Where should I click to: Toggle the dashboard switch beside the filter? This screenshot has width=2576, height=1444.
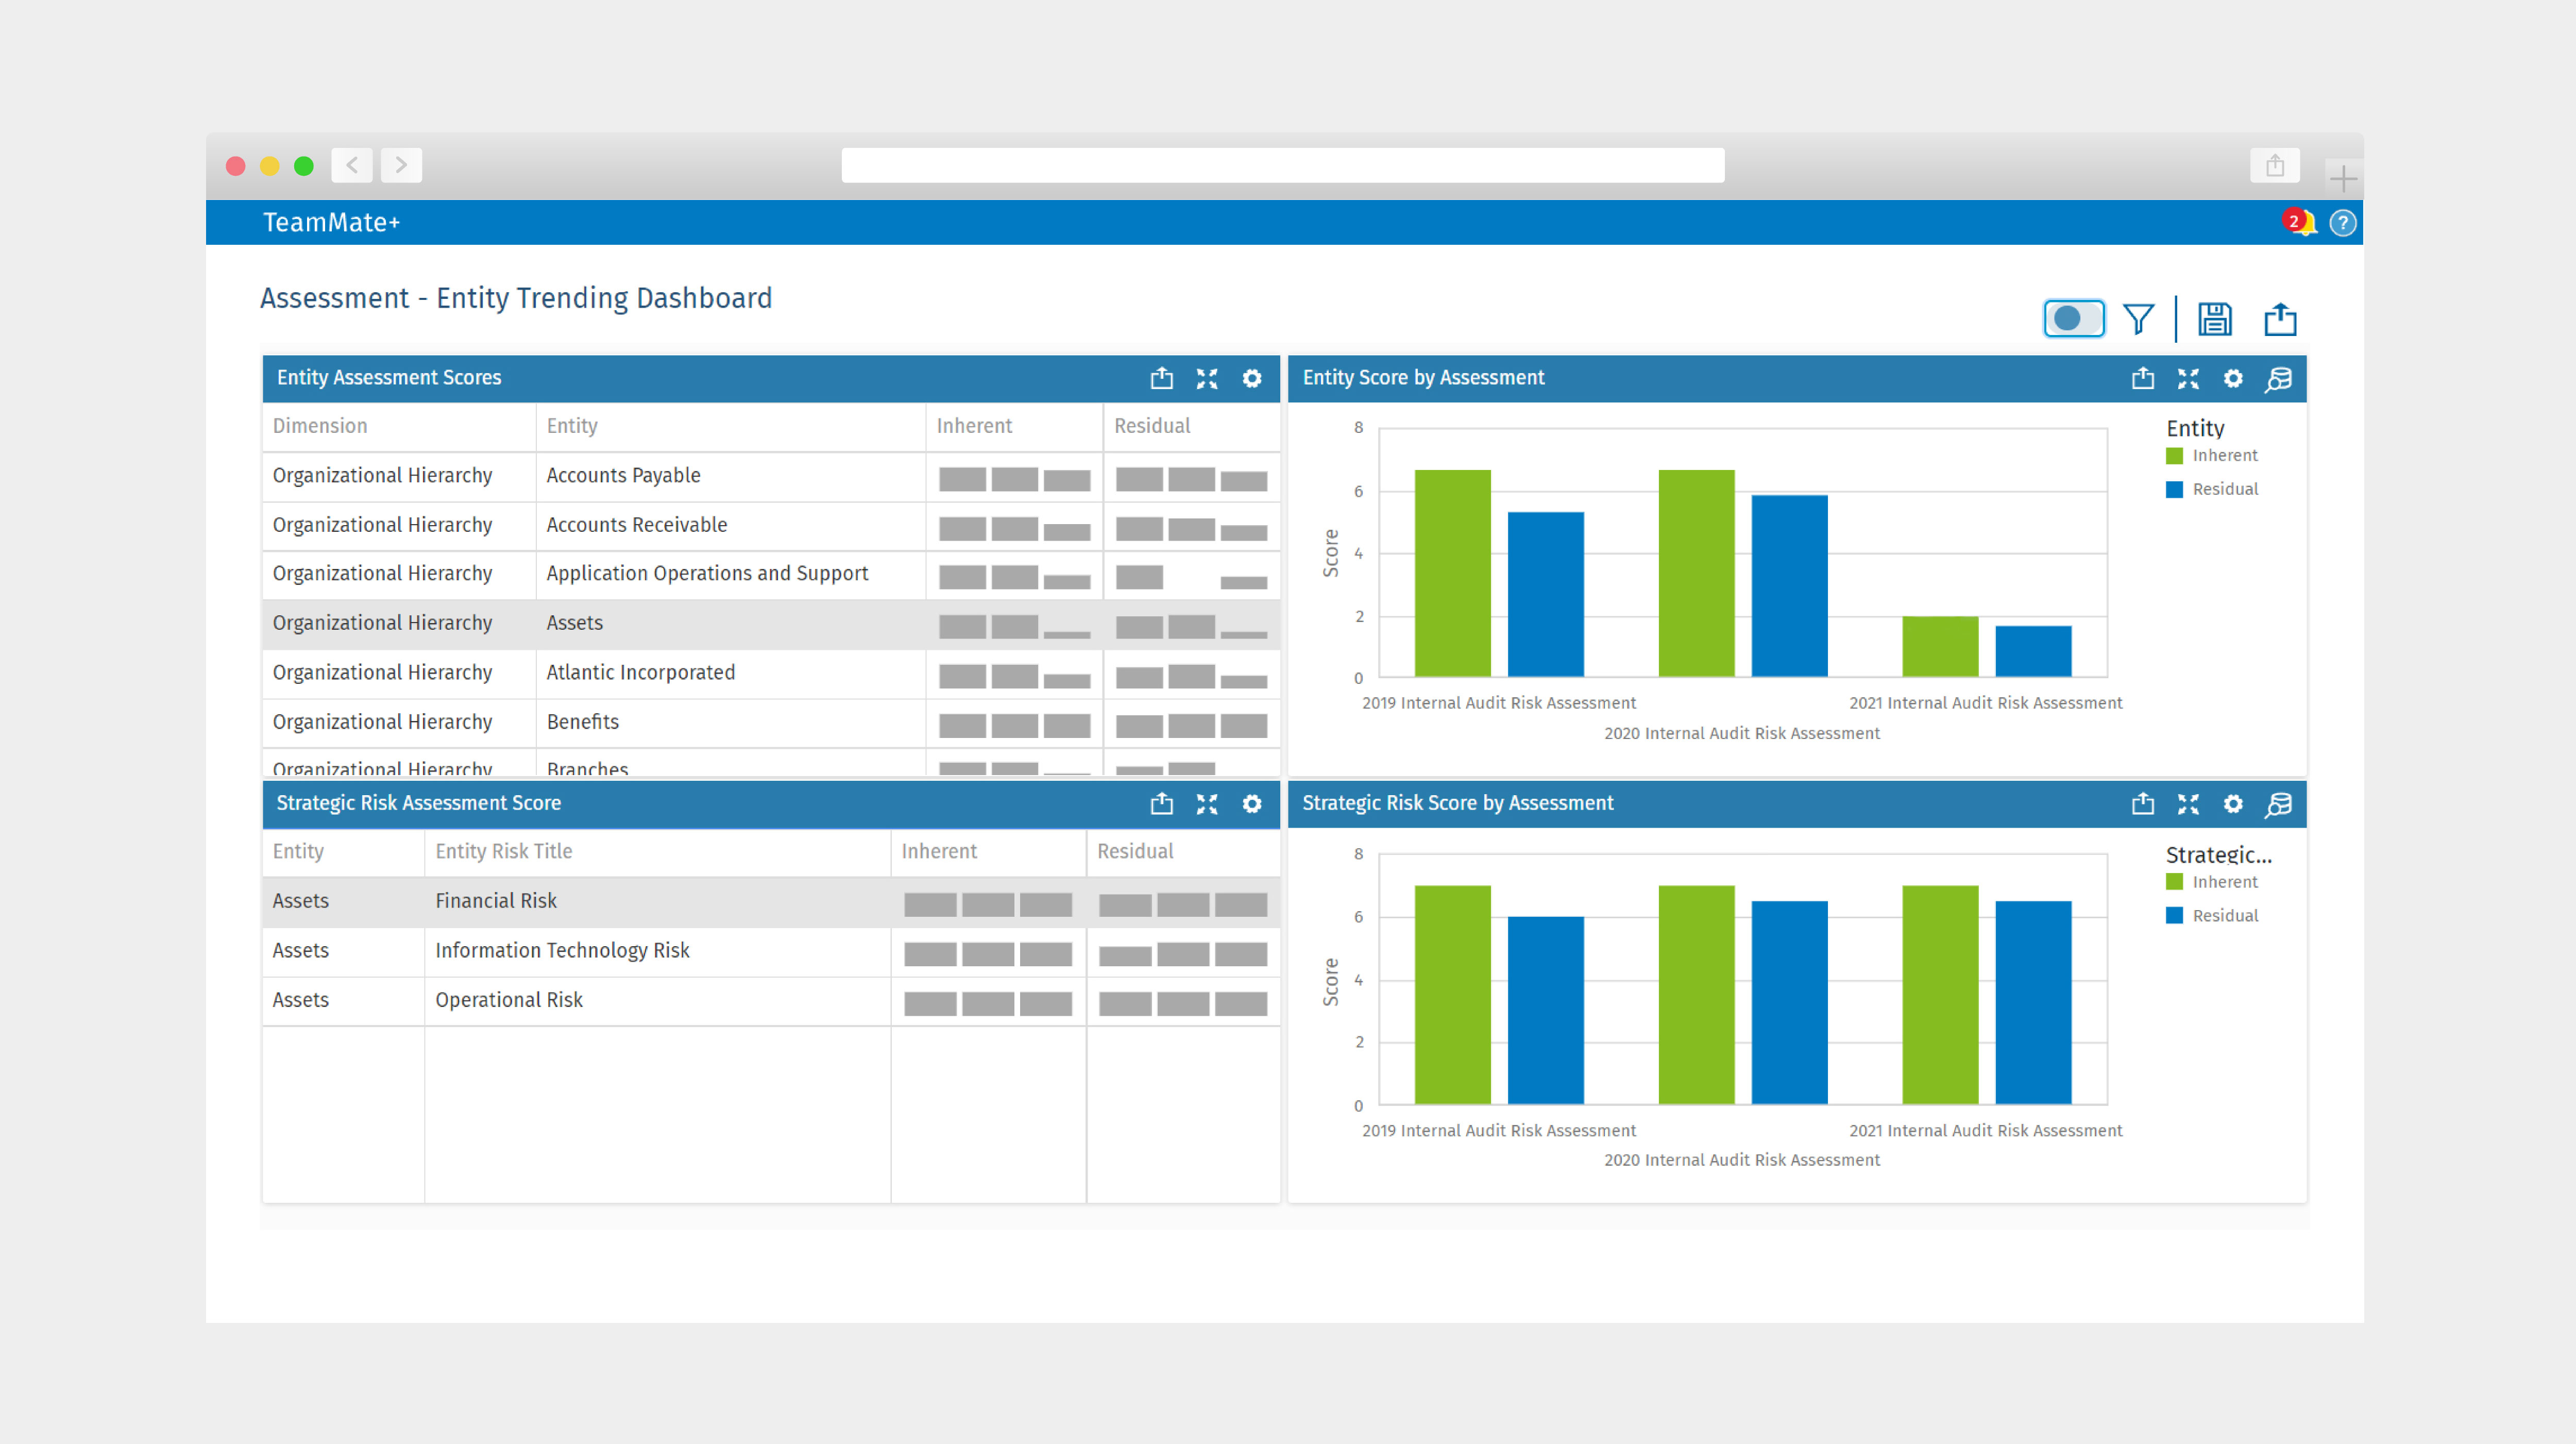coord(2073,319)
